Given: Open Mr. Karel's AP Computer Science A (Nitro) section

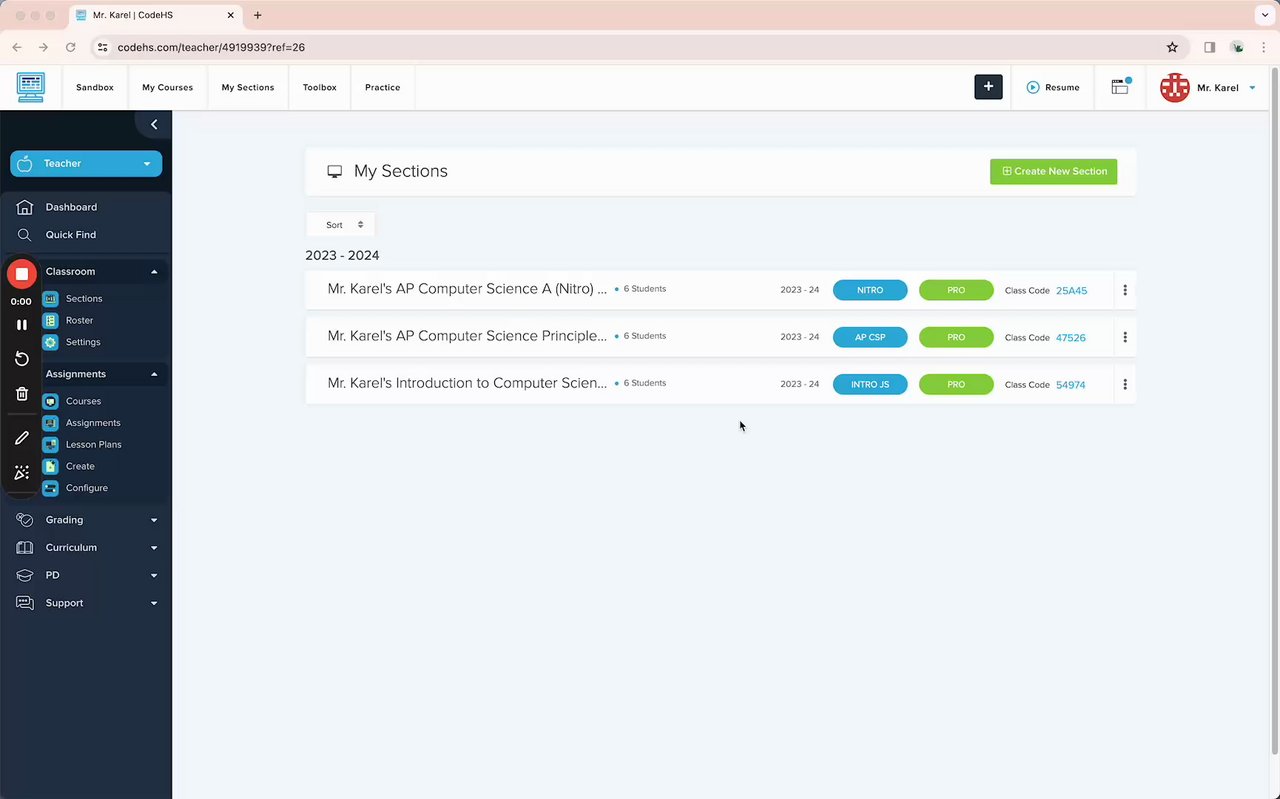Looking at the screenshot, I should [x=467, y=289].
